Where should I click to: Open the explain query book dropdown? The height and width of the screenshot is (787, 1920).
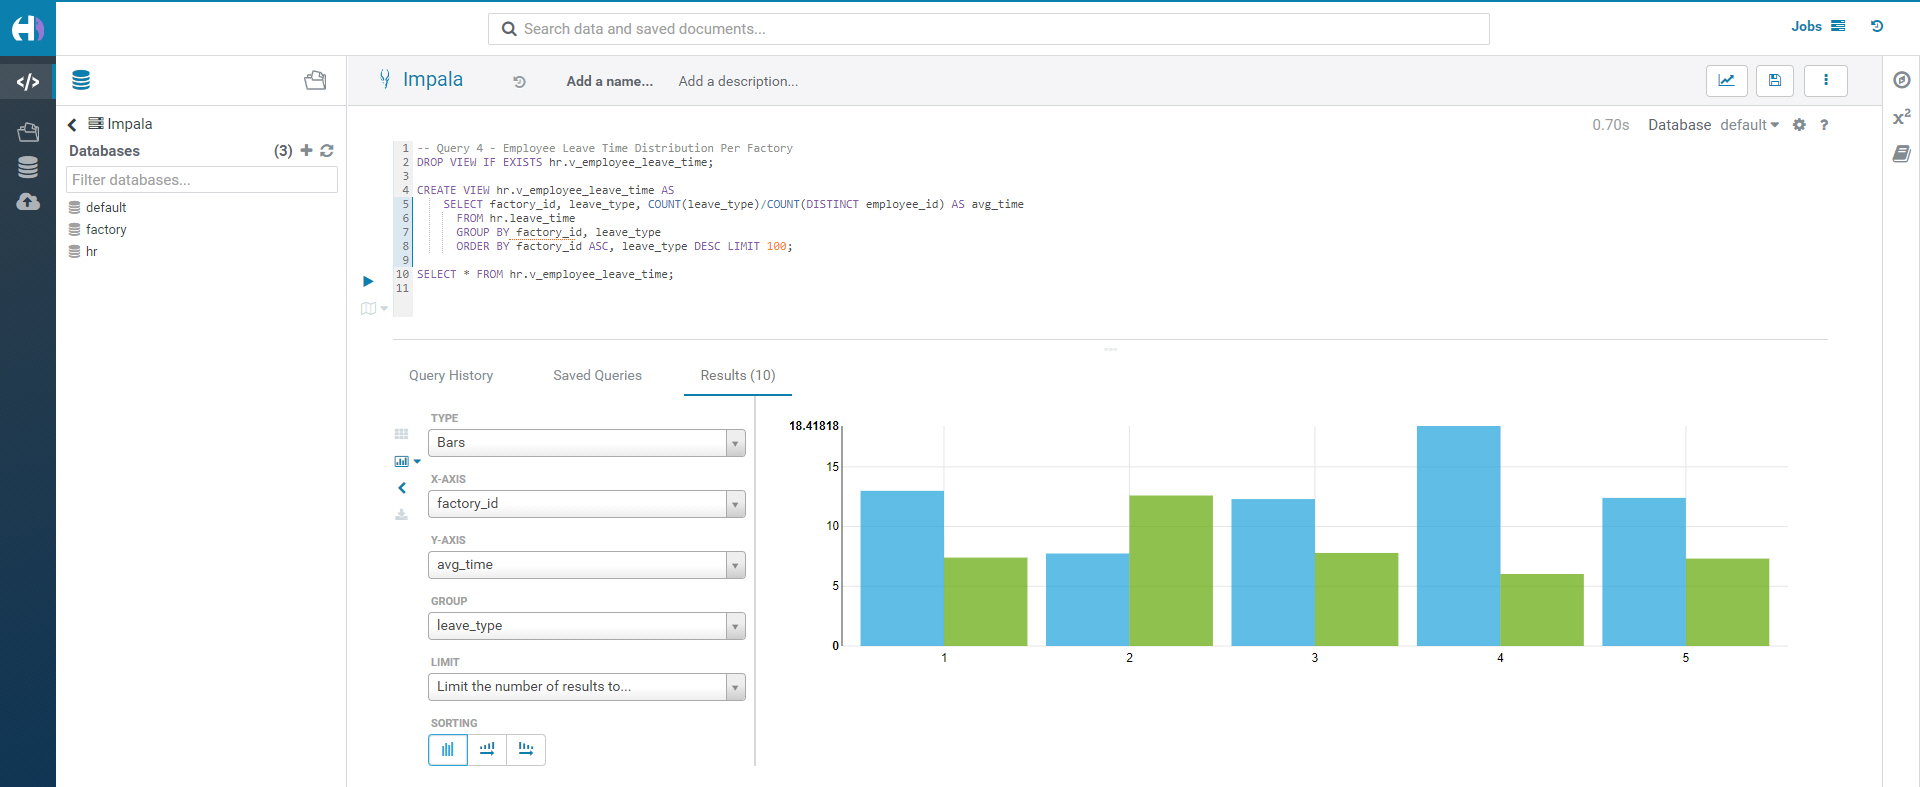point(374,308)
